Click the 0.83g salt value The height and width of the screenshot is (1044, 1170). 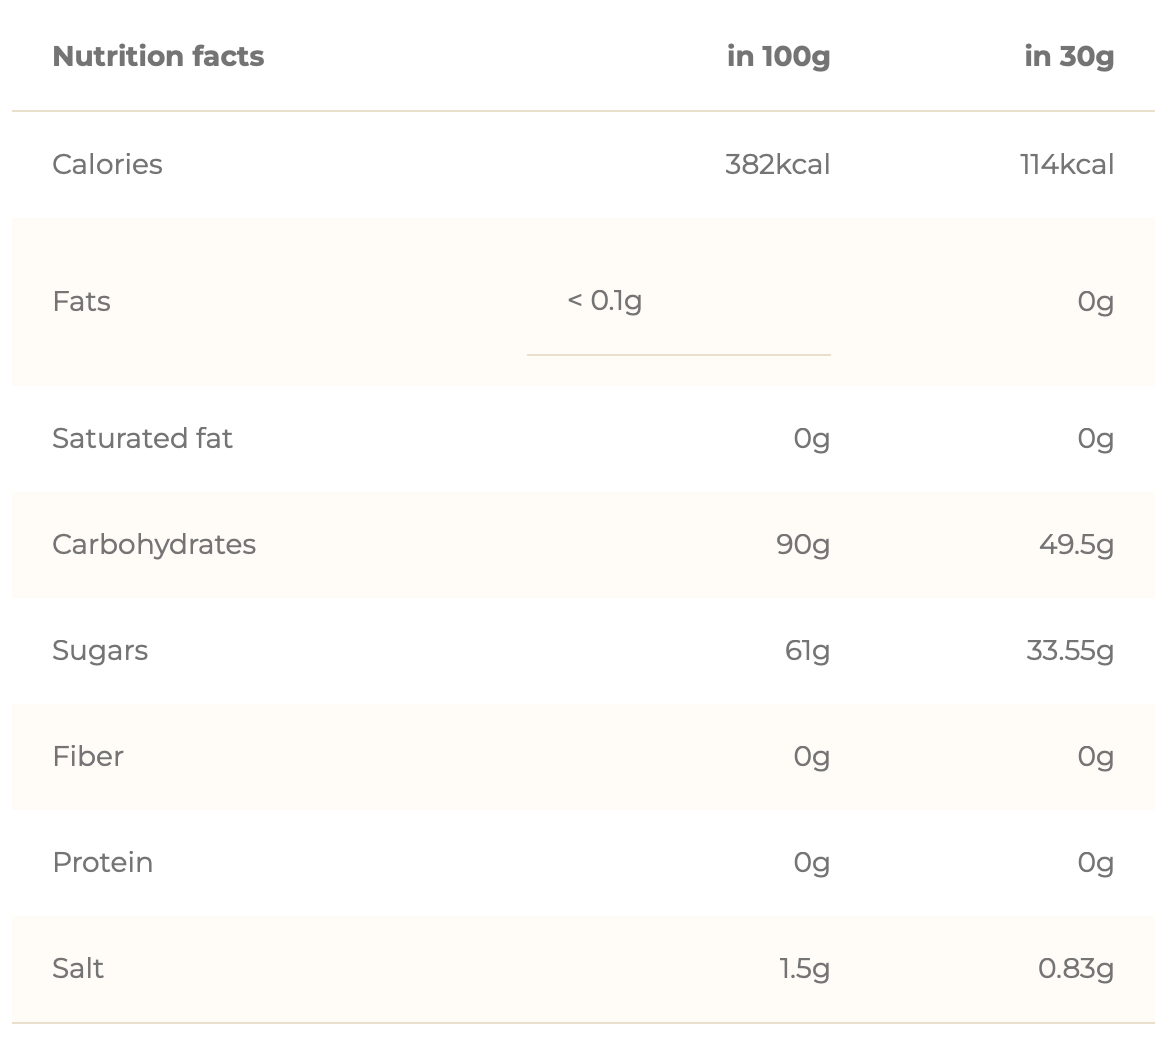coord(1075,968)
